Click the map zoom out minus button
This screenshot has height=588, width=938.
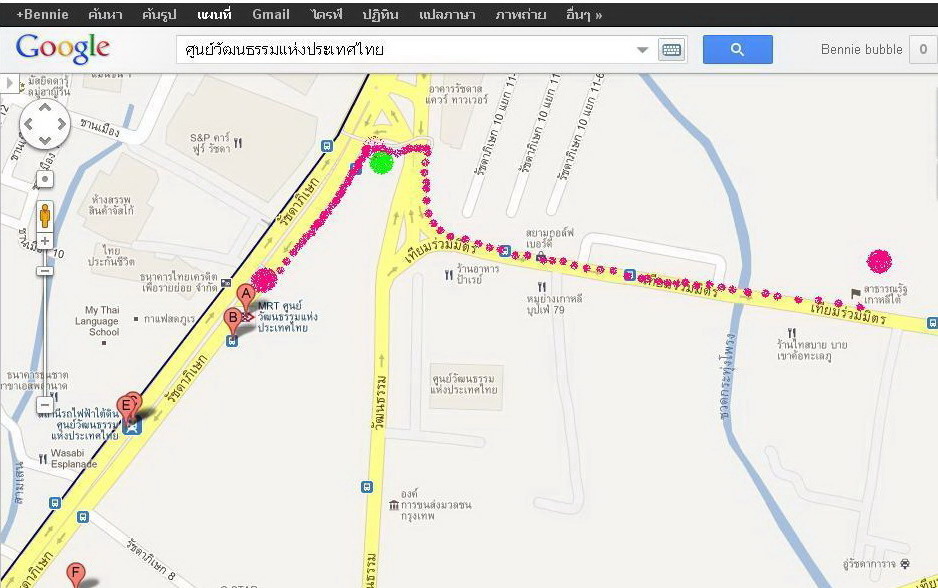click(44, 405)
